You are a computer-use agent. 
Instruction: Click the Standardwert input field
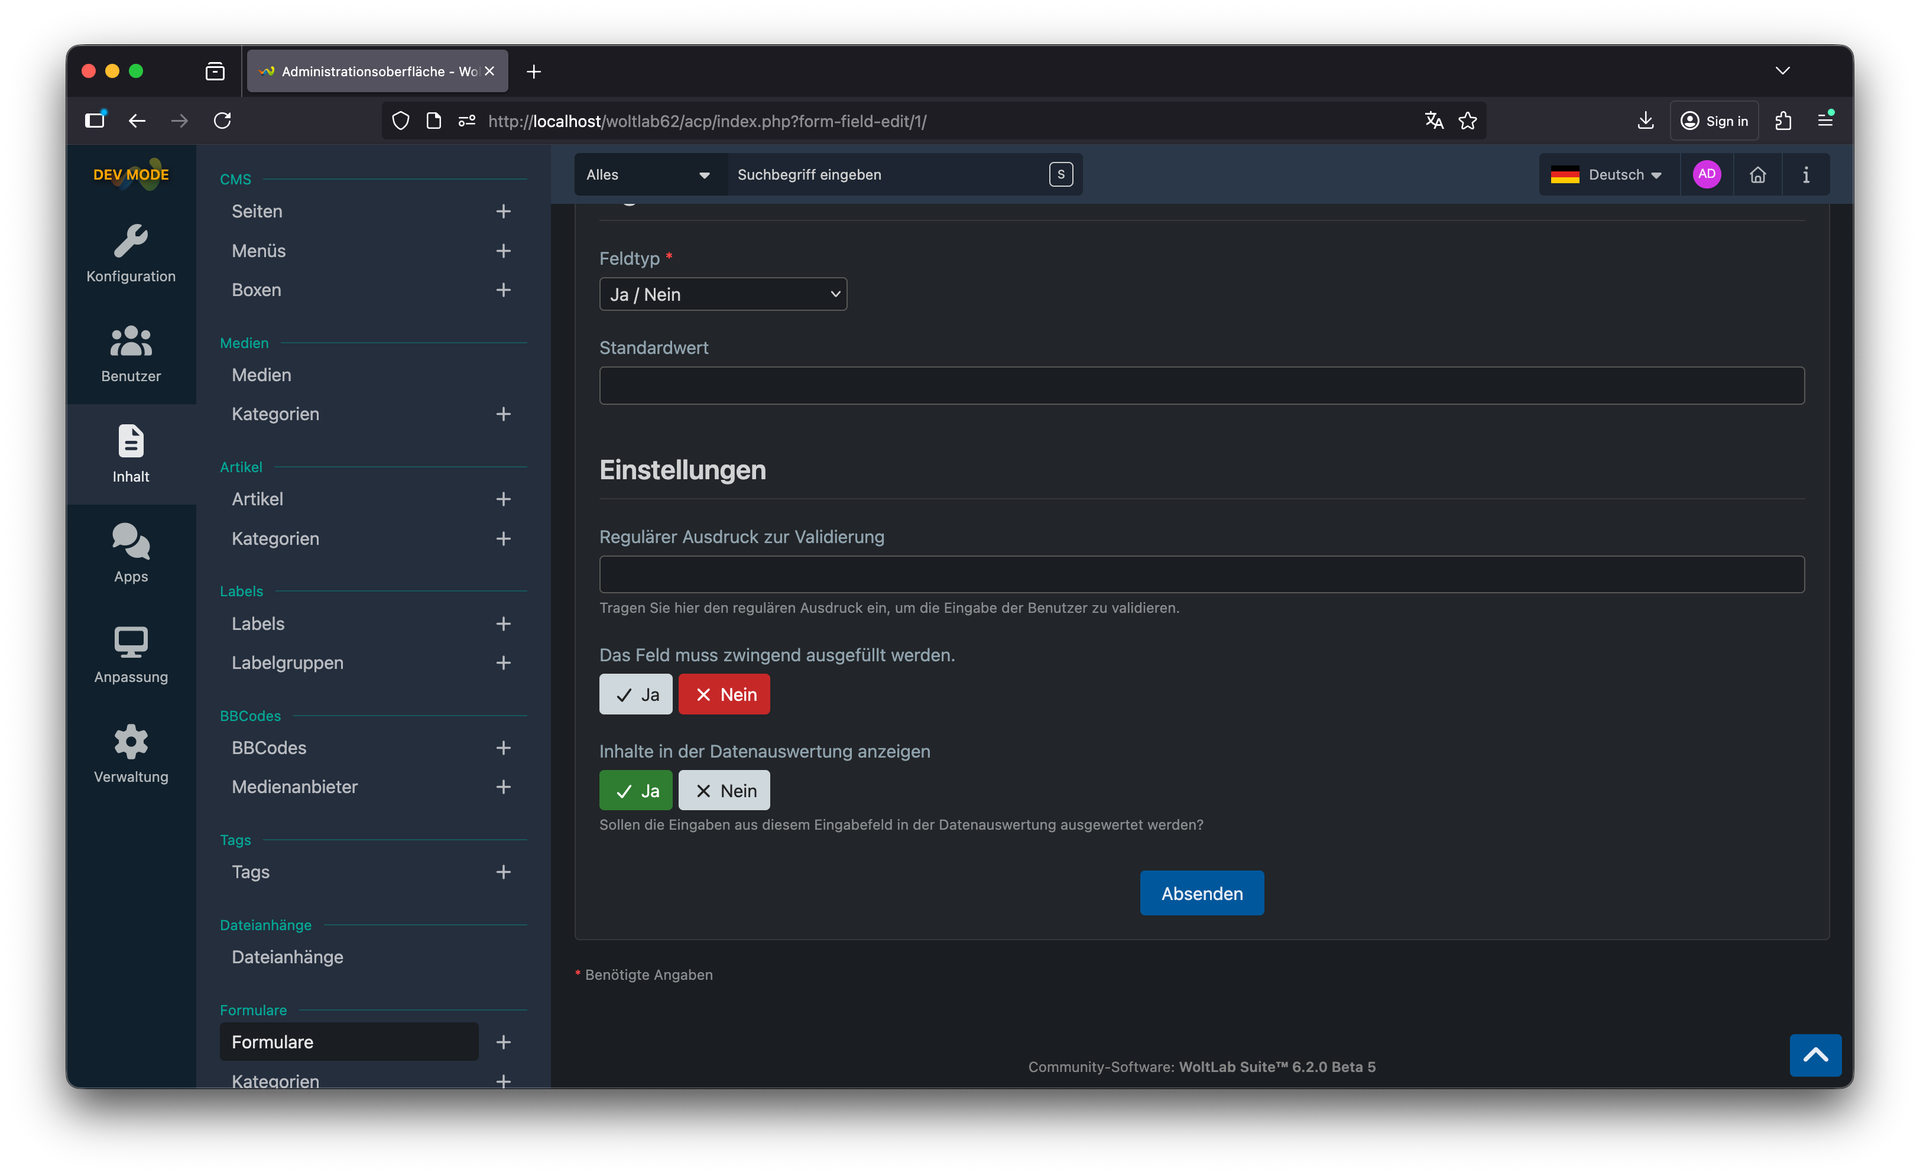(1201, 385)
